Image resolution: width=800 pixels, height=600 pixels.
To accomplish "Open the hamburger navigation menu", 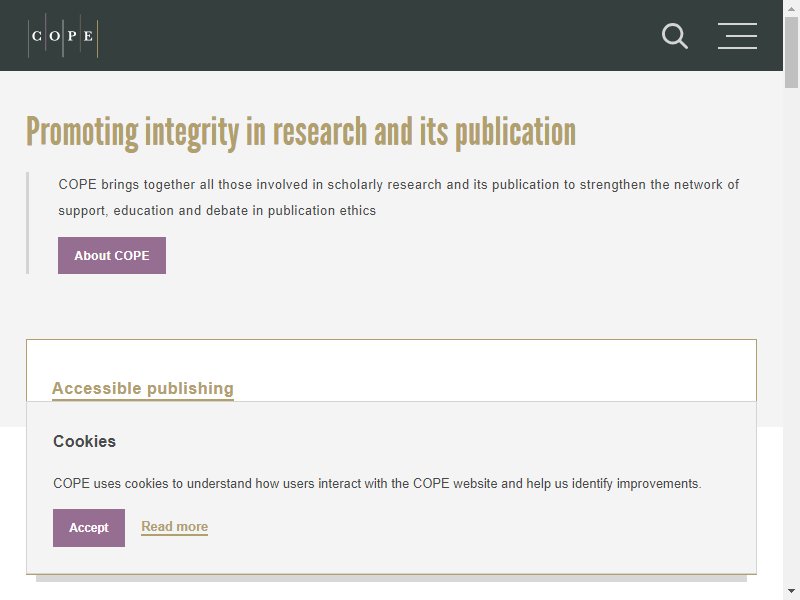I will (x=737, y=36).
